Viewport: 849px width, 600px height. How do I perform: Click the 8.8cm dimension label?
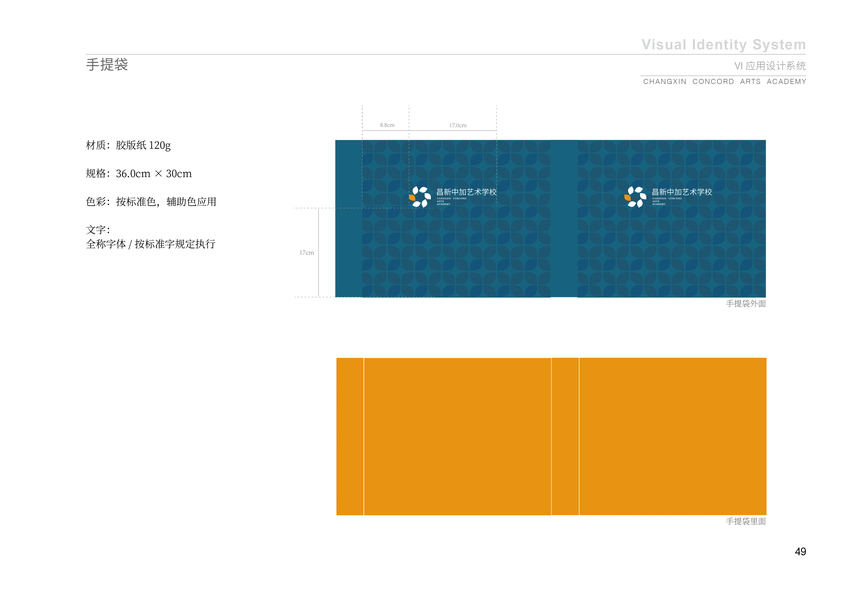(x=387, y=125)
